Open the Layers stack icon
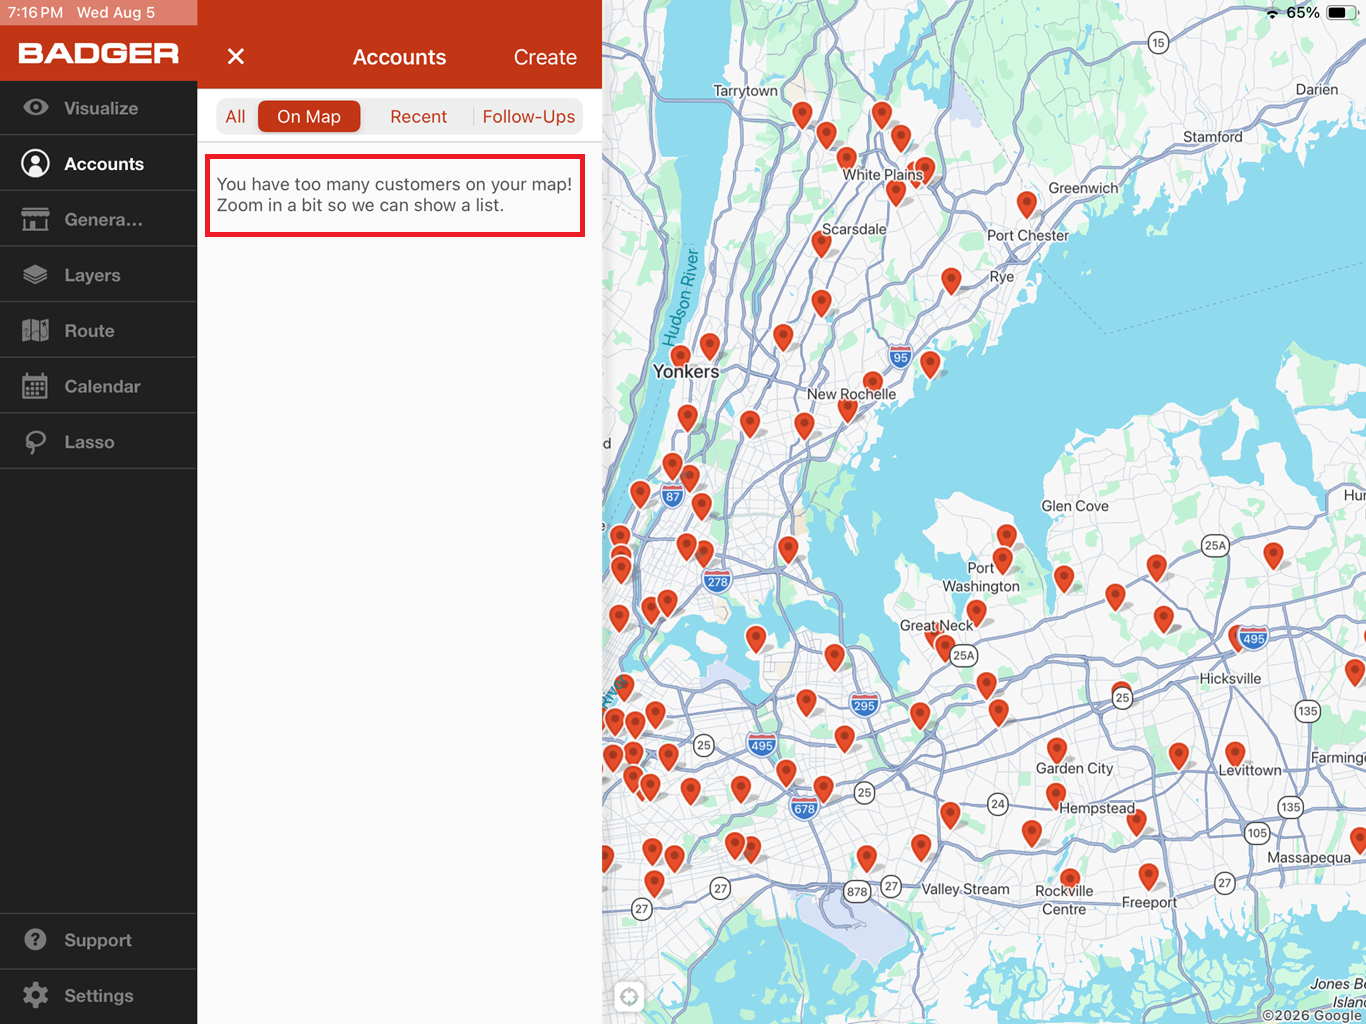Image resolution: width=1366 pixels, height=1024 pixels. 36,275
